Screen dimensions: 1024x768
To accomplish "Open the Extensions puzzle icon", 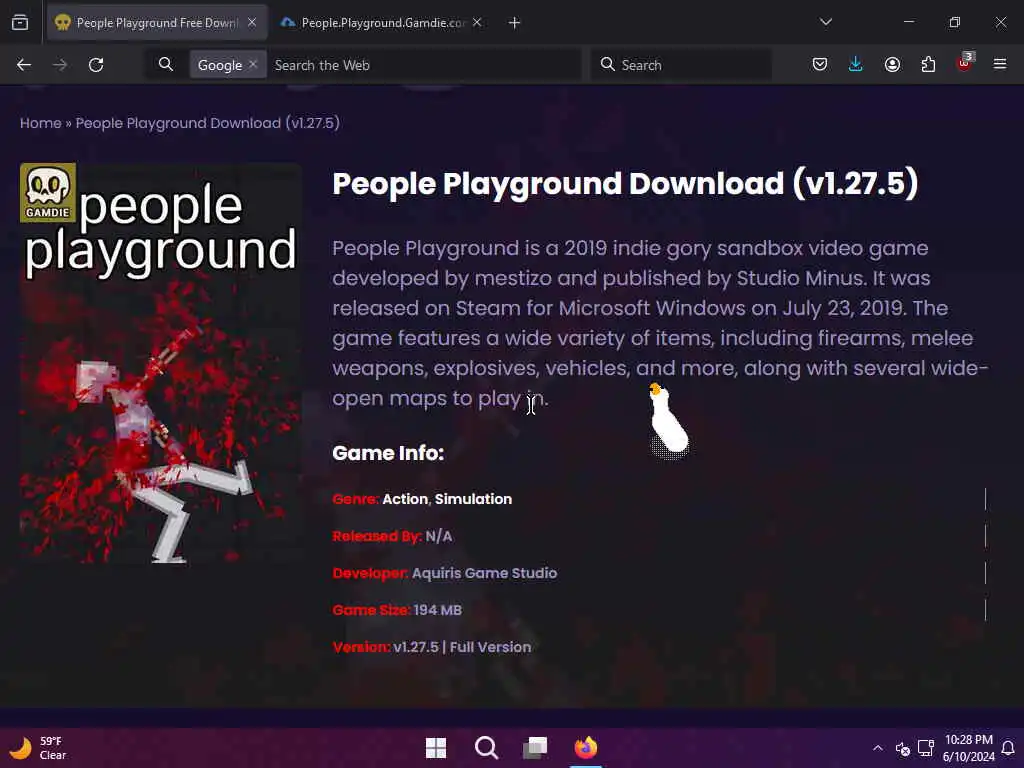I will click(x=928, y=64).
